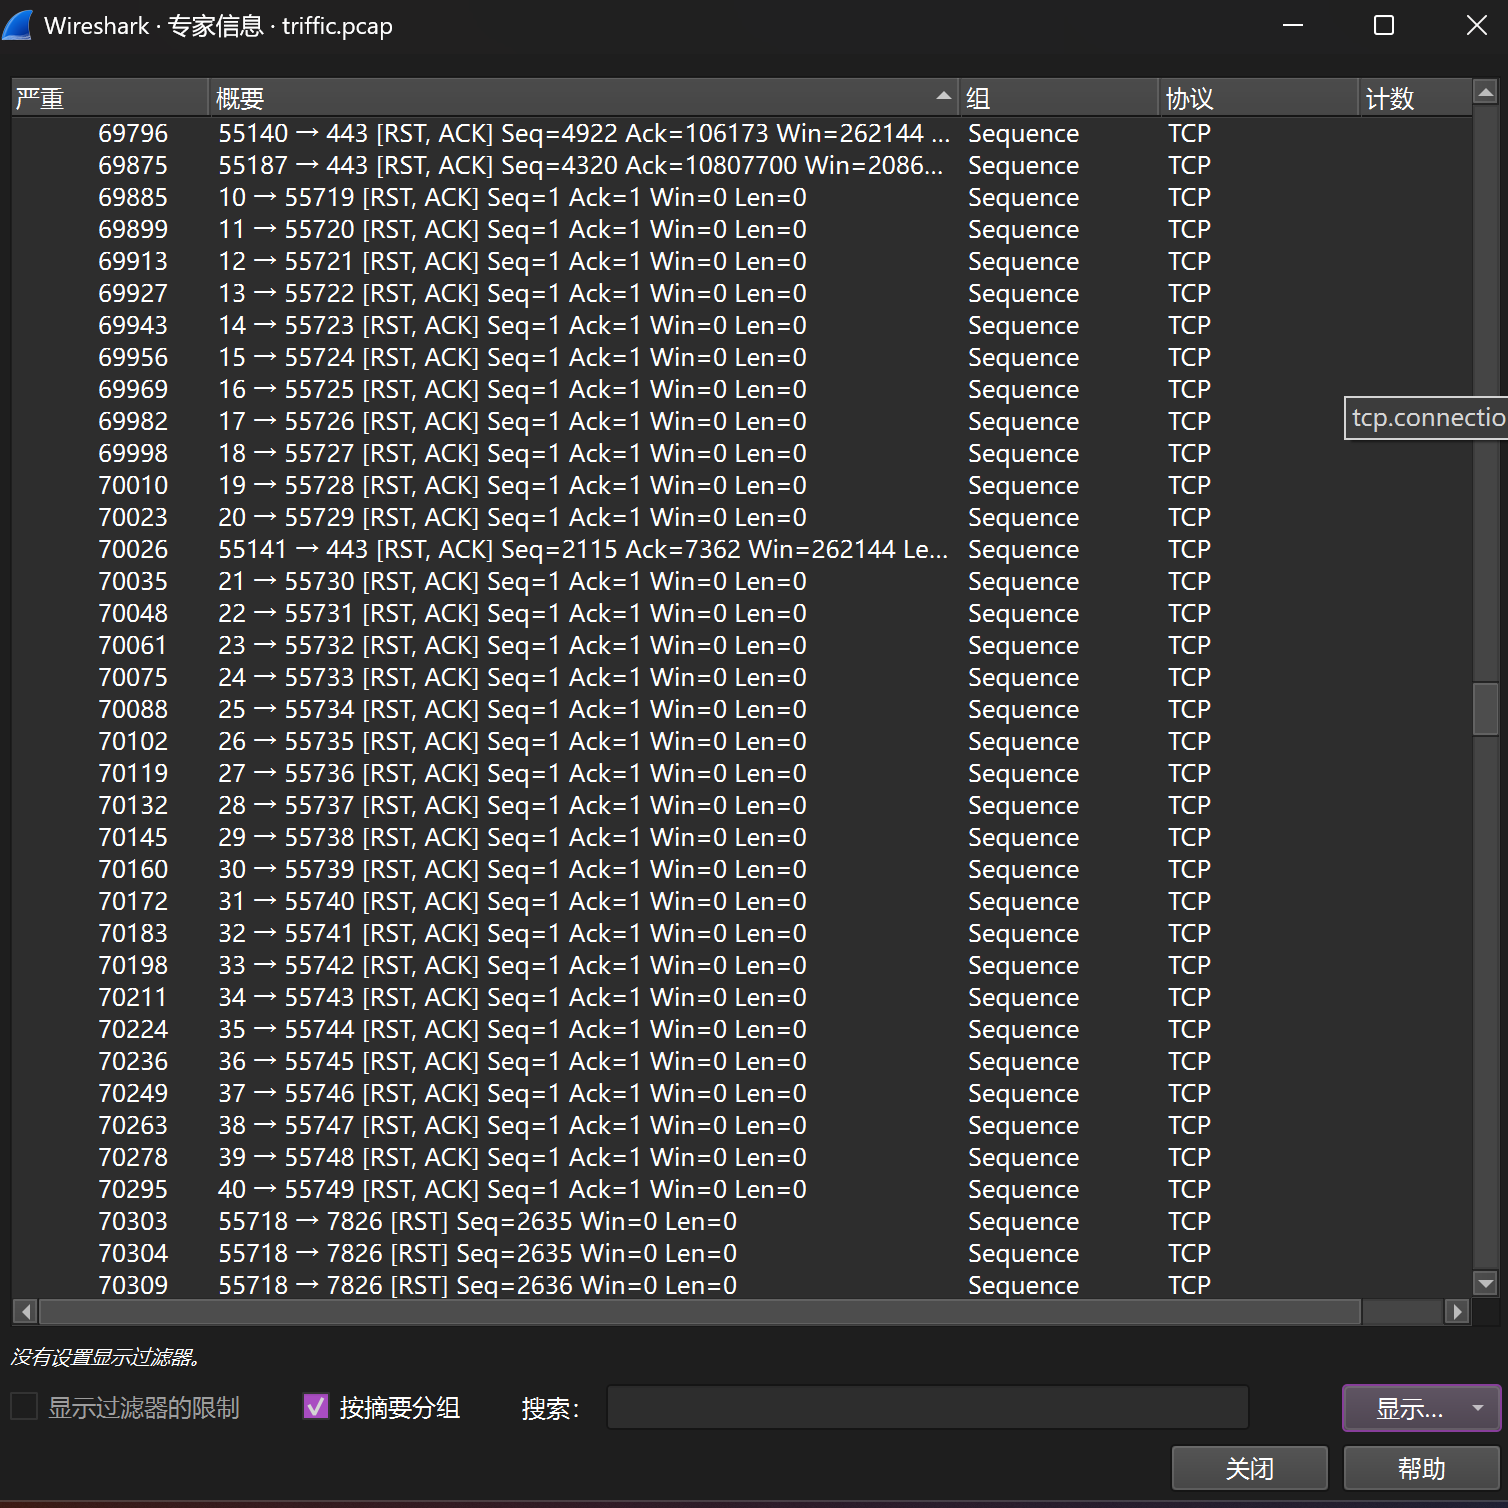The height and width of the screenshot is (1508, 1508).
Task: Click summary '20 → 55729 [RST, ACK]'
Action: click(512, 517)
